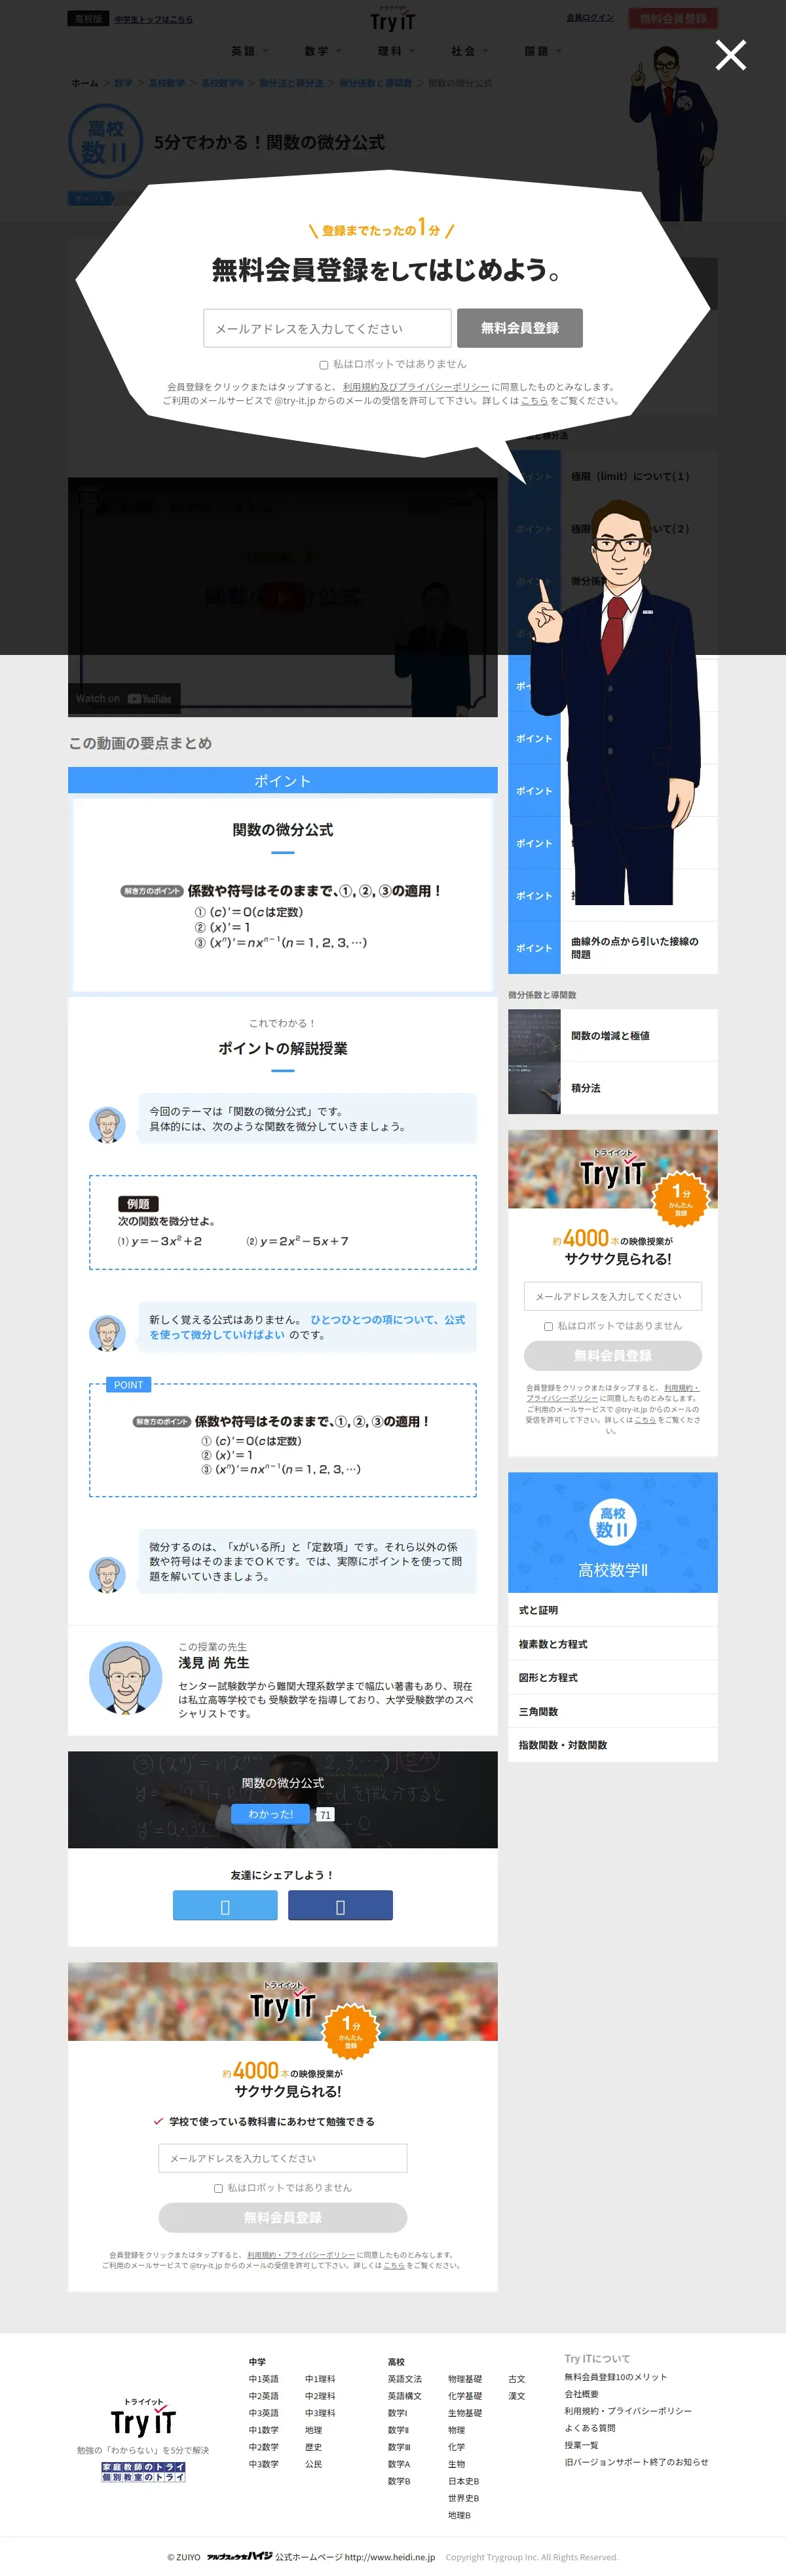Click 無料会員登録 button in bottom form

283,2218
